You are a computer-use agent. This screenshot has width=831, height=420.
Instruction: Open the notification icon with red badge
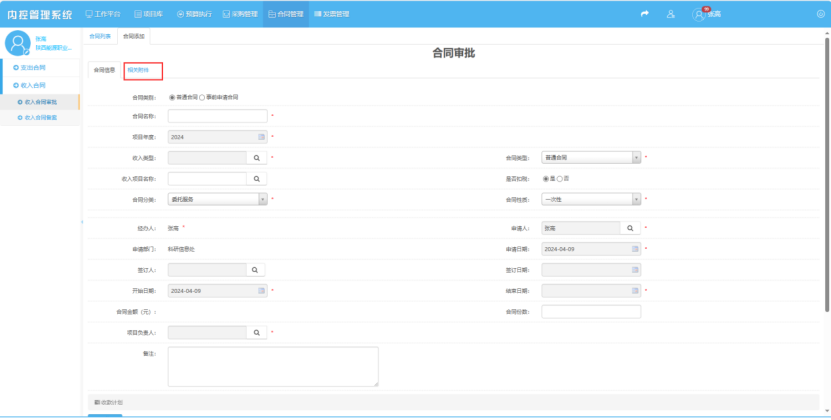(699, 14)
